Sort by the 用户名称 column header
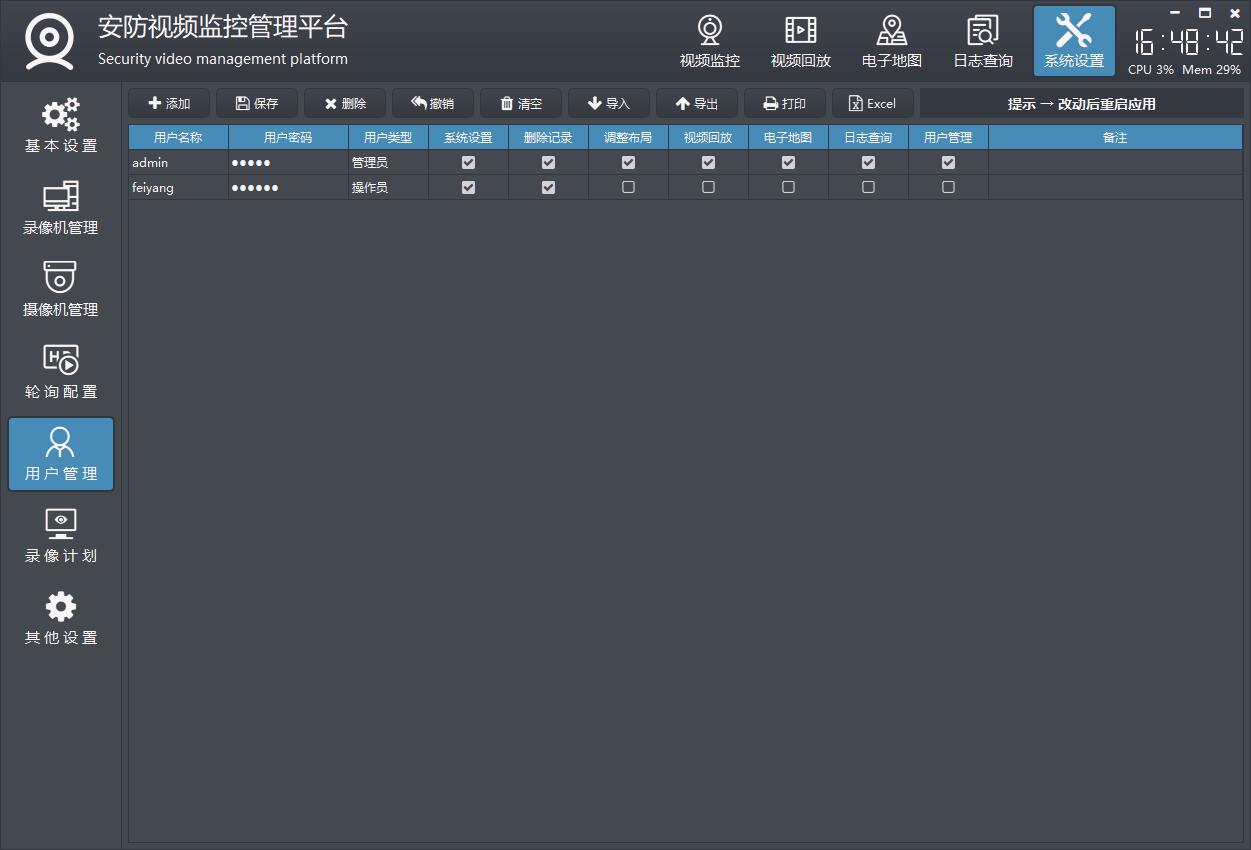The height and width of the screenshot is (850, 1251). click(178, 138)
